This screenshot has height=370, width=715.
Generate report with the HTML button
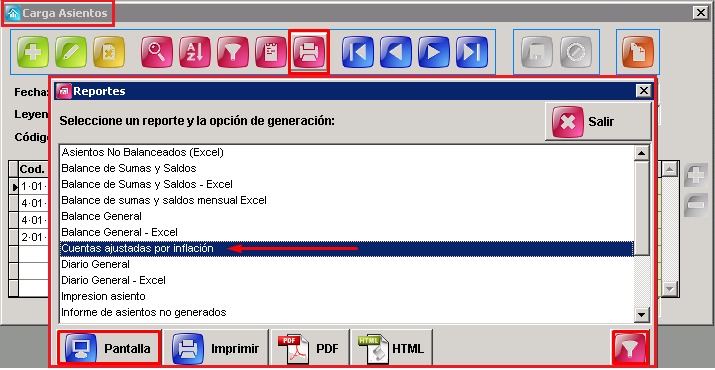(x=392, y=349)
